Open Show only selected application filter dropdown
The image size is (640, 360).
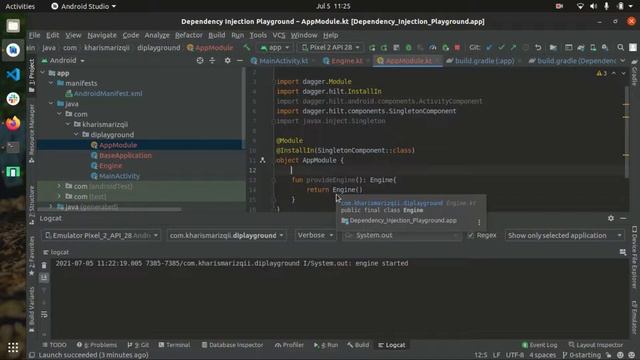pos(565,236)
